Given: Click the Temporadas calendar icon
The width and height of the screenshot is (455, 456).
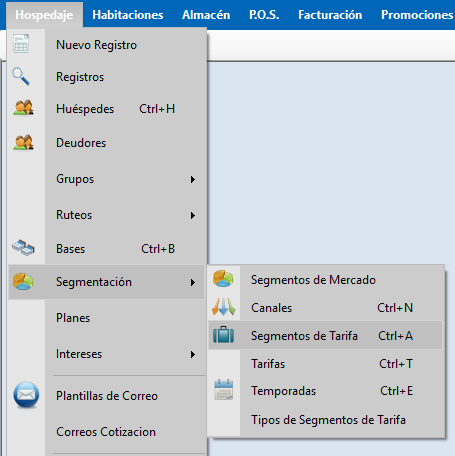Looking at the screenshot, I should click(224, 389).
